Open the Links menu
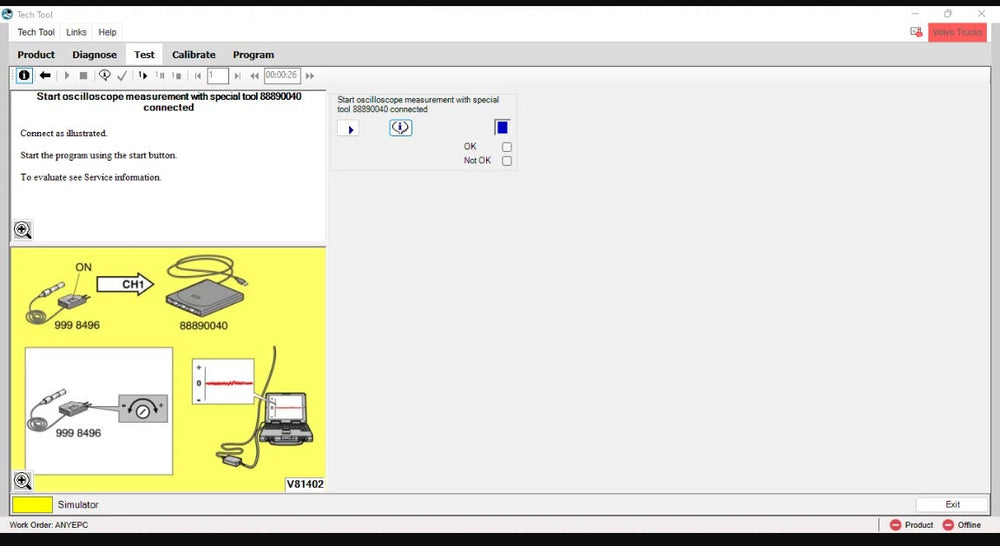 tap(76, 32)
